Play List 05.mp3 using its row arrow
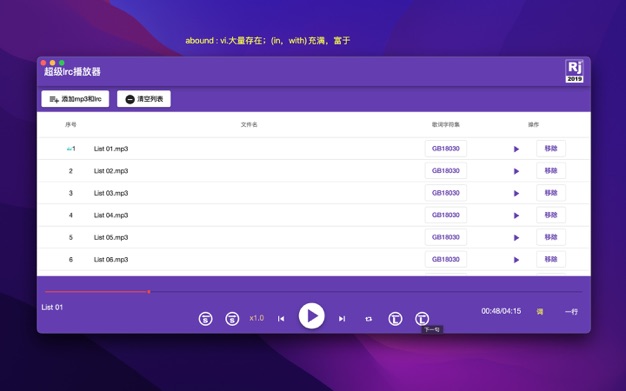The image size is (626, 391). pos(516,238)
